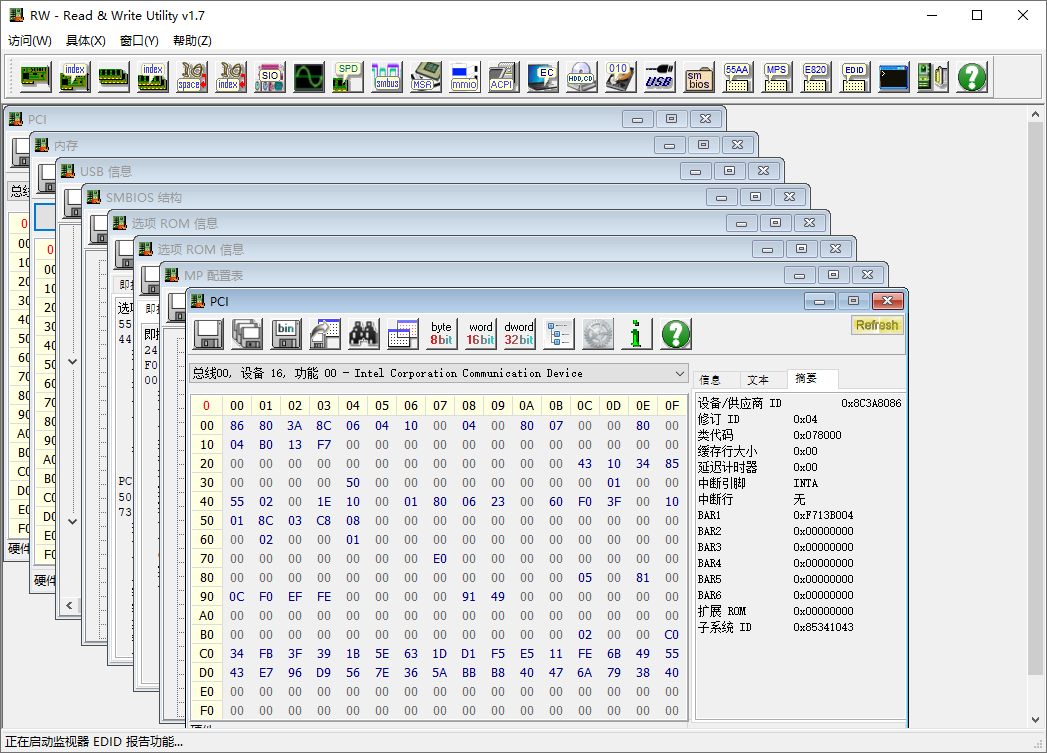The image size is (1047, 753).
Task: Open the ACPI tables tool
Action: pyautogui.click(x=502, y=77)
